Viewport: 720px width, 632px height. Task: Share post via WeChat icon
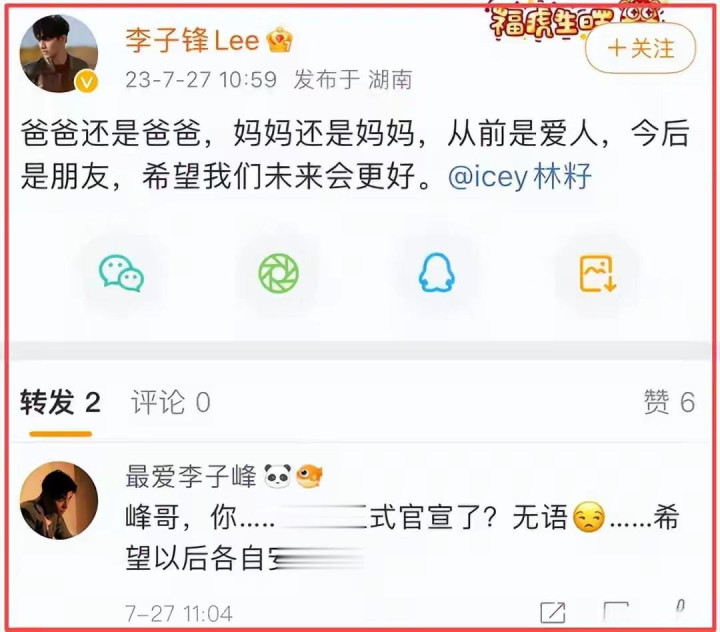point(122,274)
